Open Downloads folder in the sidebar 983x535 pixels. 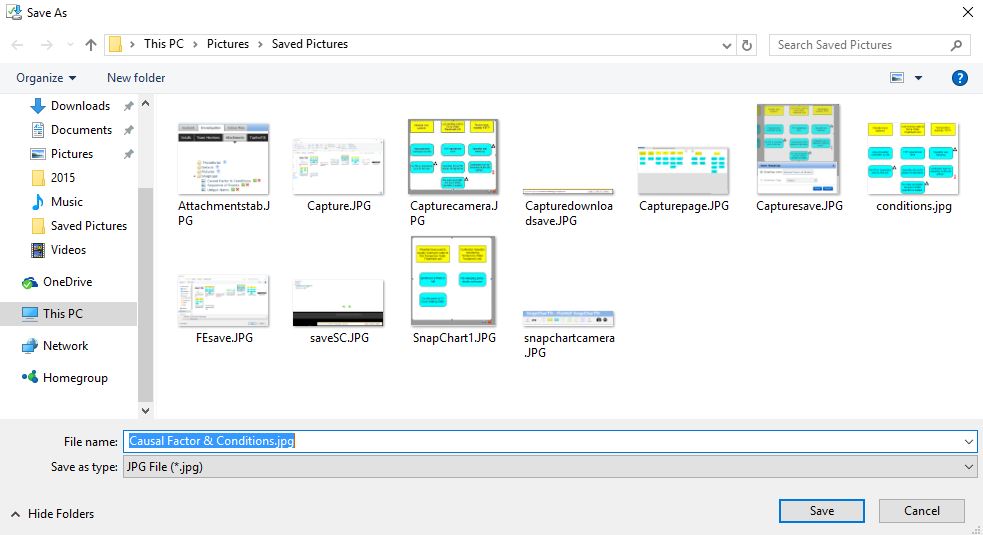click(x=80, y=106)
